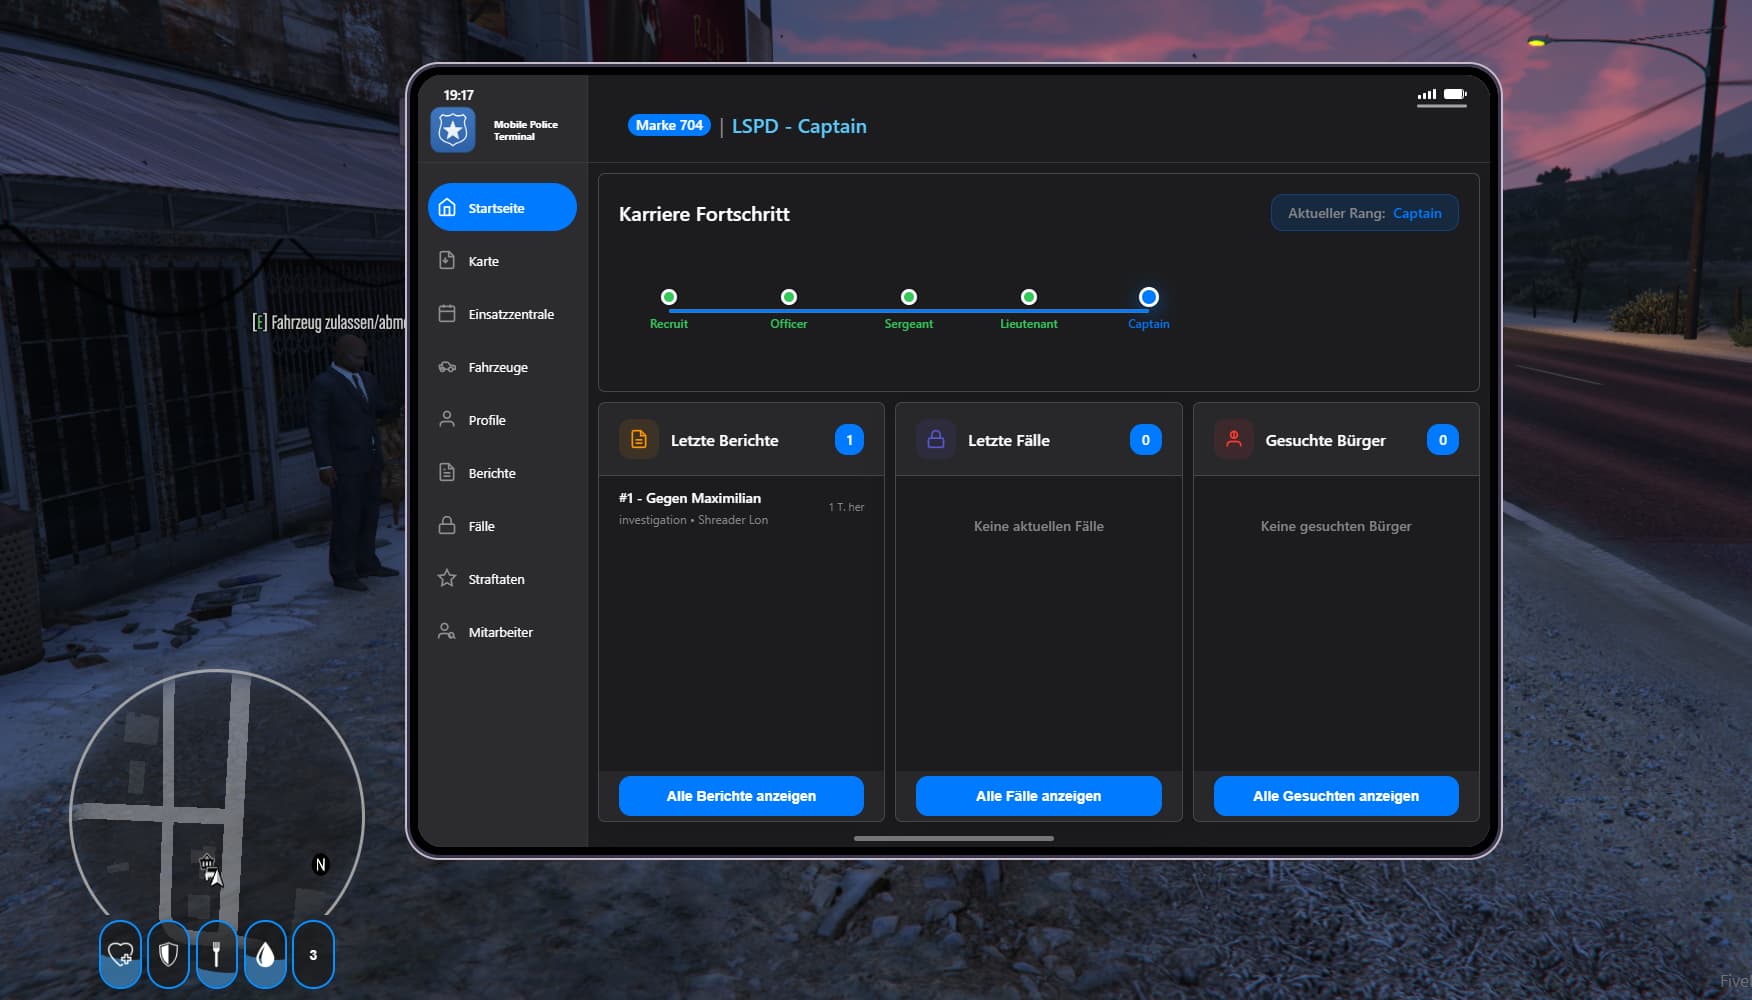Image resolution: width=1752 pixels, height=1000 pixels.
Task: Show all wanted via Alle Gesuchten anzeigen
Action: point(1335,796)
